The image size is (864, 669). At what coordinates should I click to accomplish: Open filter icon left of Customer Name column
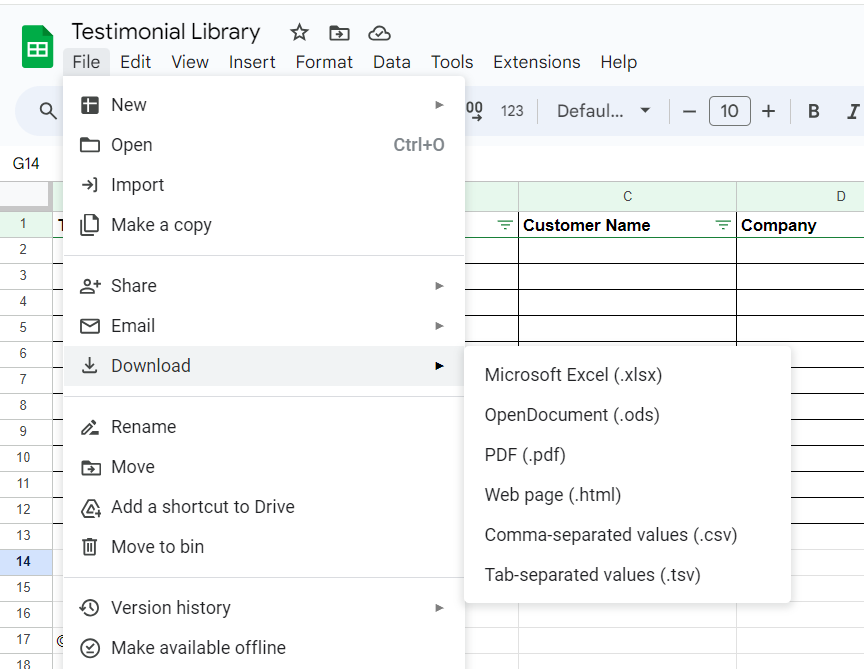(505, 225)
